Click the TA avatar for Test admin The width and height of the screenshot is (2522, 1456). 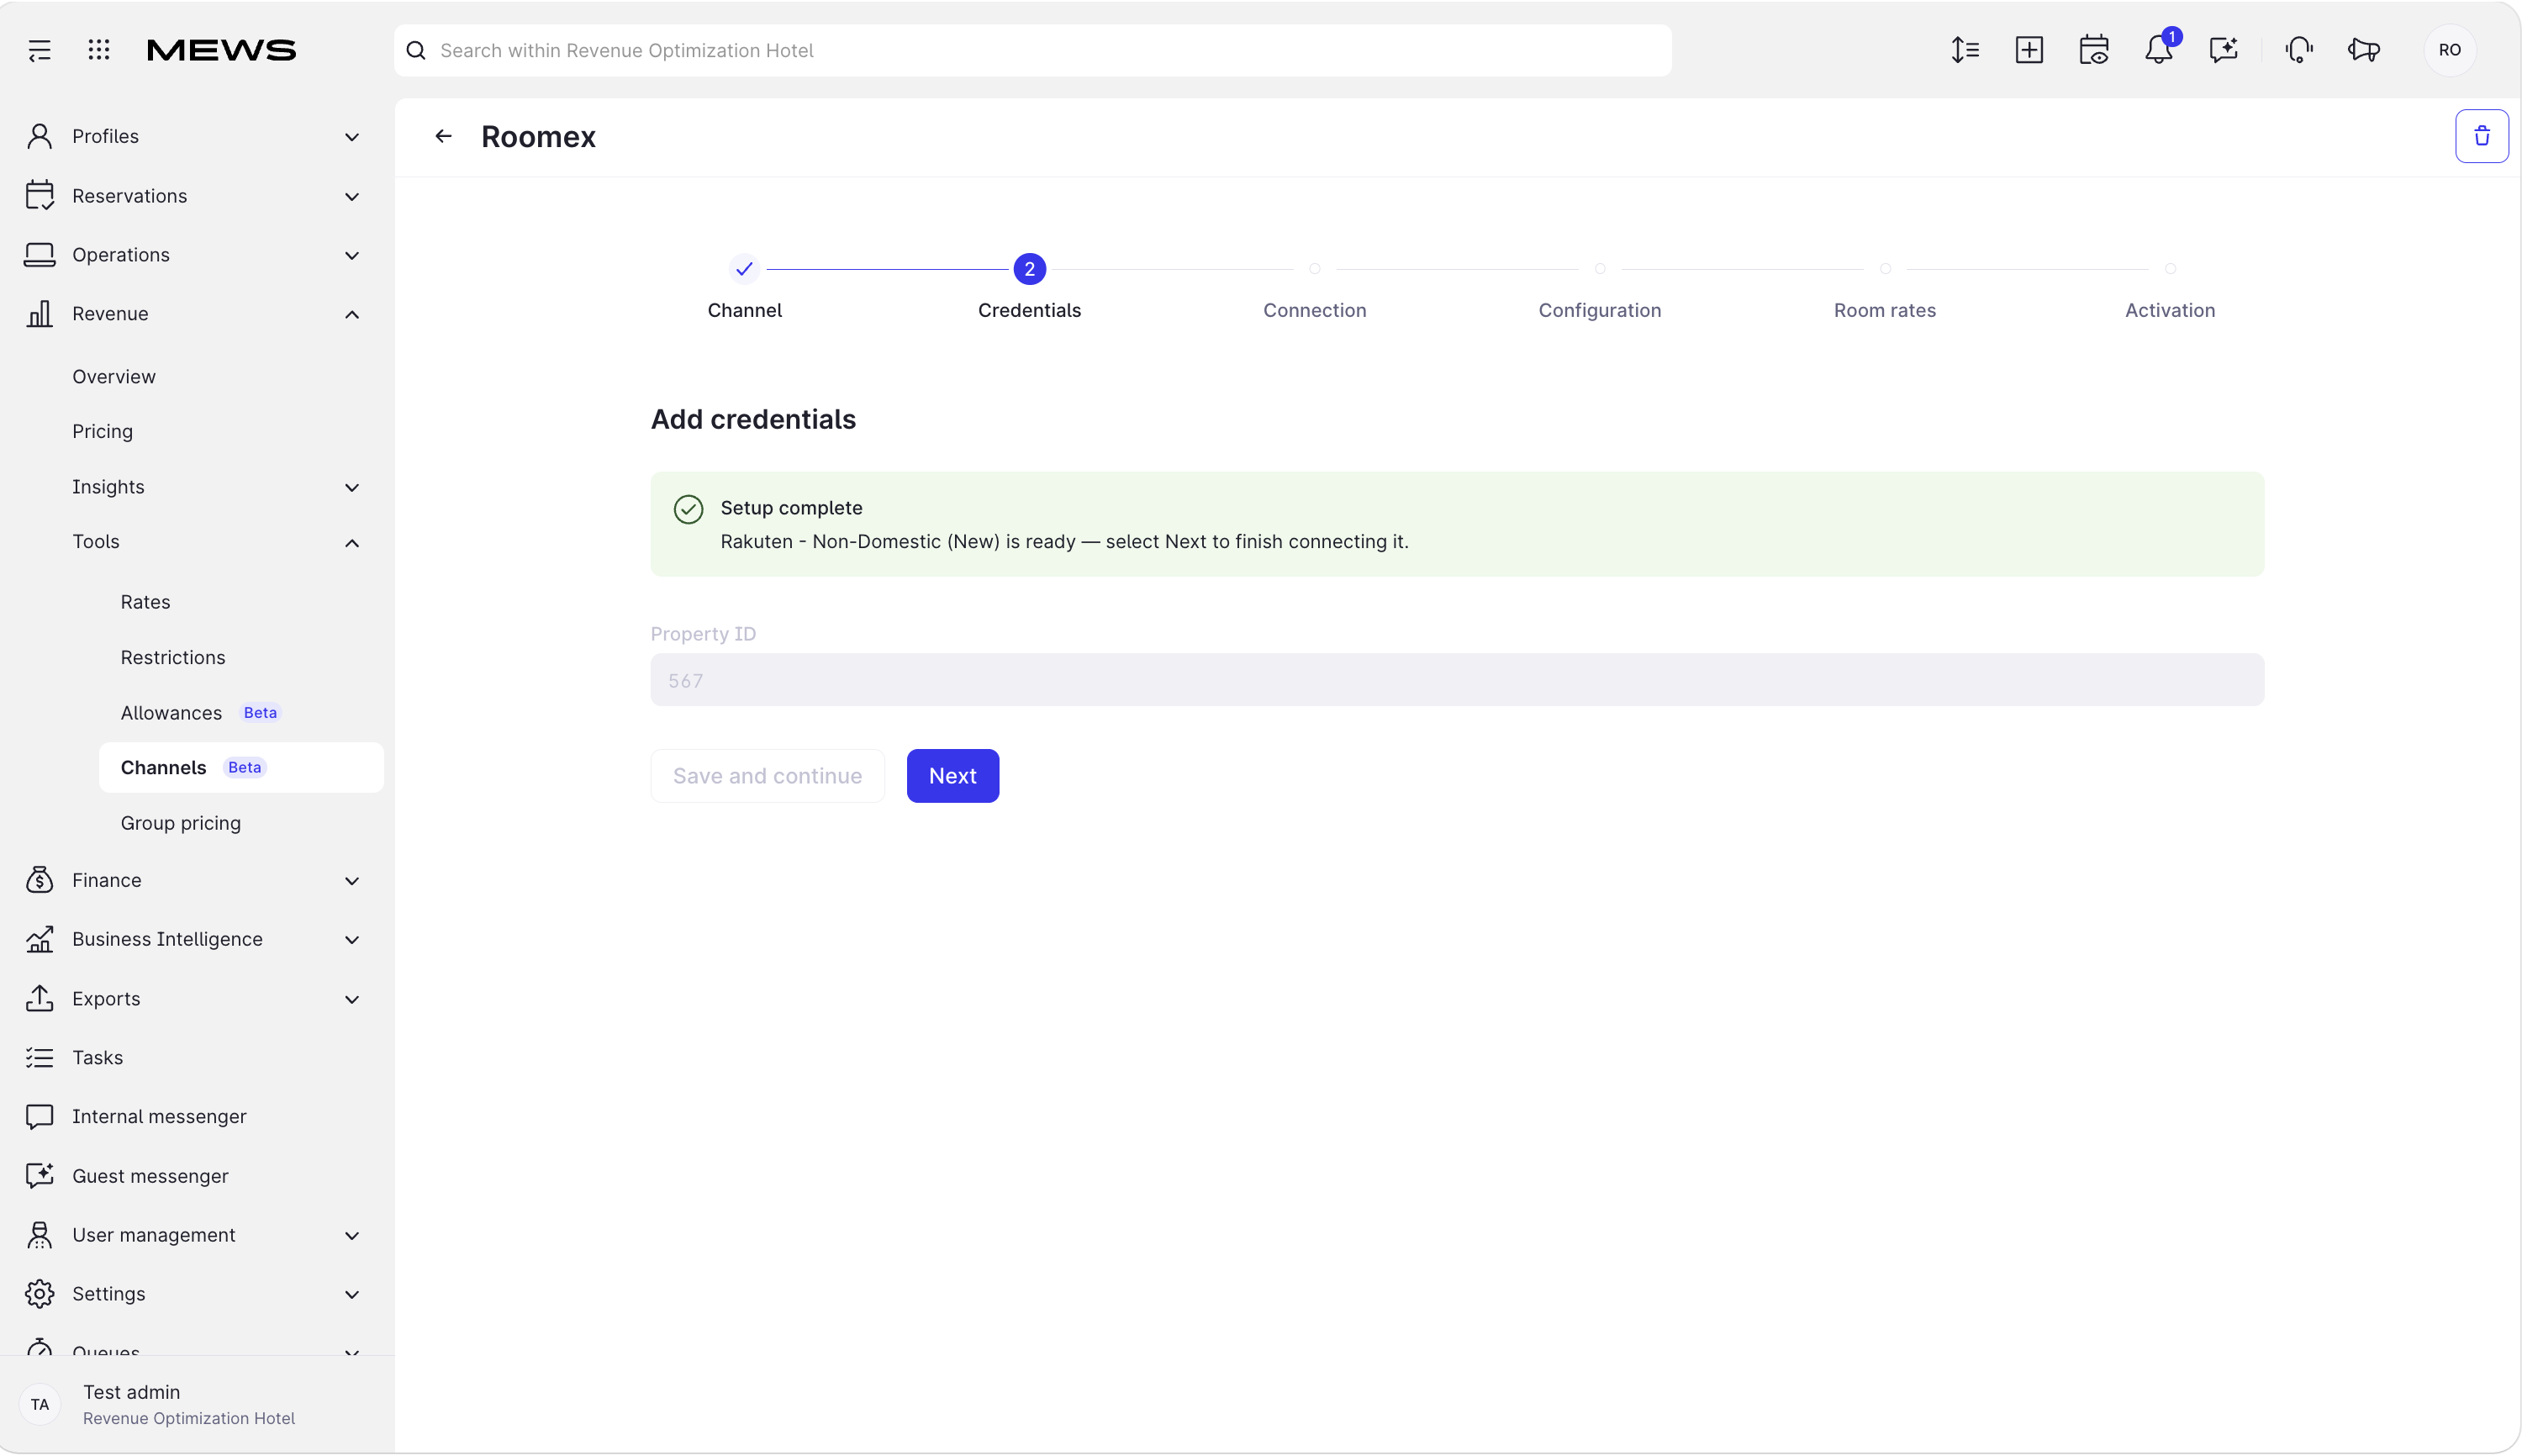click(x=40, y=1404)
